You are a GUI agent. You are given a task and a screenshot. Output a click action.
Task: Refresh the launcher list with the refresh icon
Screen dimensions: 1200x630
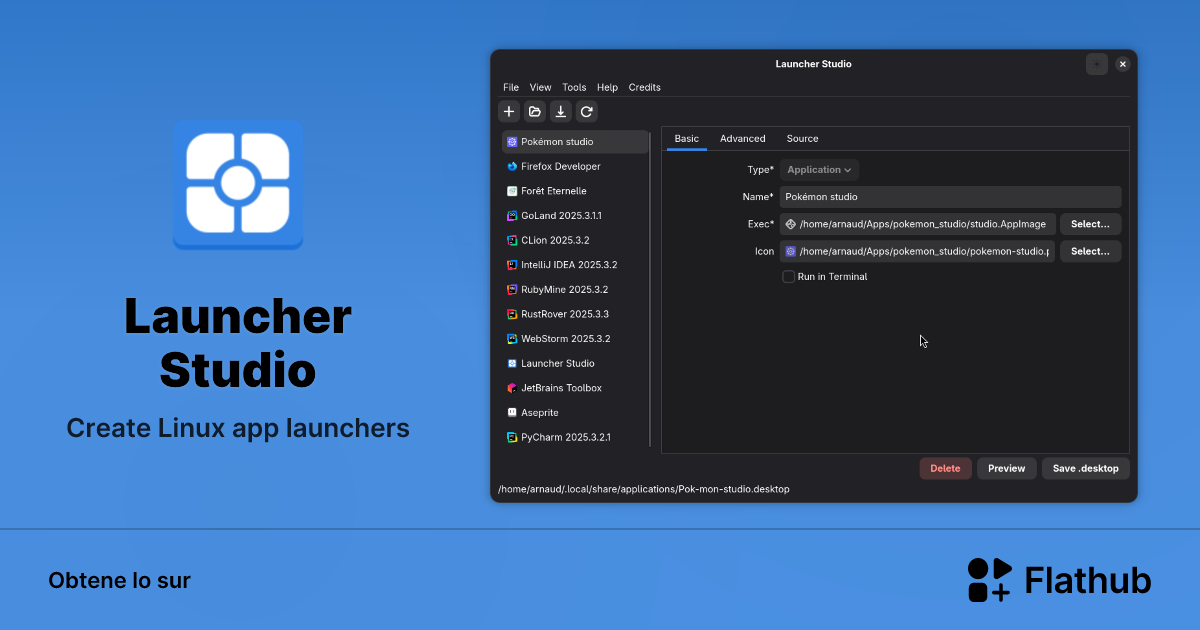587,111
